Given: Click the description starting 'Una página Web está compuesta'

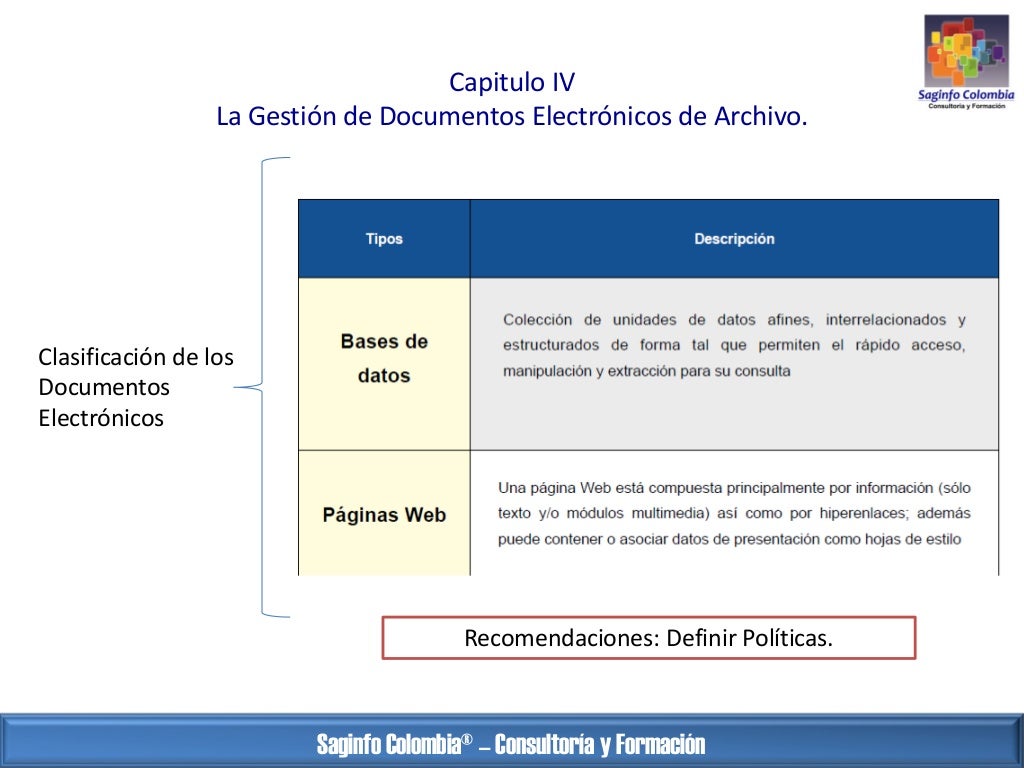Looking at the screenshot, I should coord(734,513).
